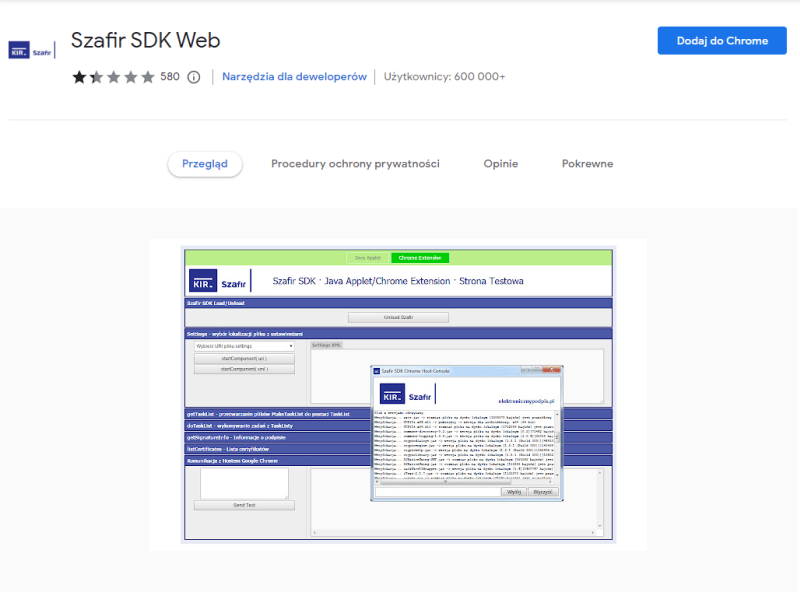Image resolution: width=800 pixels, height=592 pixels.
Task: Click the Host Console vertical scrollbar
Action: click(x=557, y=445)
